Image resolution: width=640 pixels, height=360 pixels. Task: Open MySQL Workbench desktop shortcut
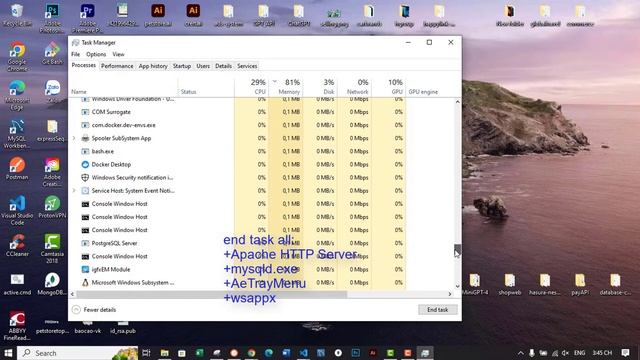pos(17,133)
